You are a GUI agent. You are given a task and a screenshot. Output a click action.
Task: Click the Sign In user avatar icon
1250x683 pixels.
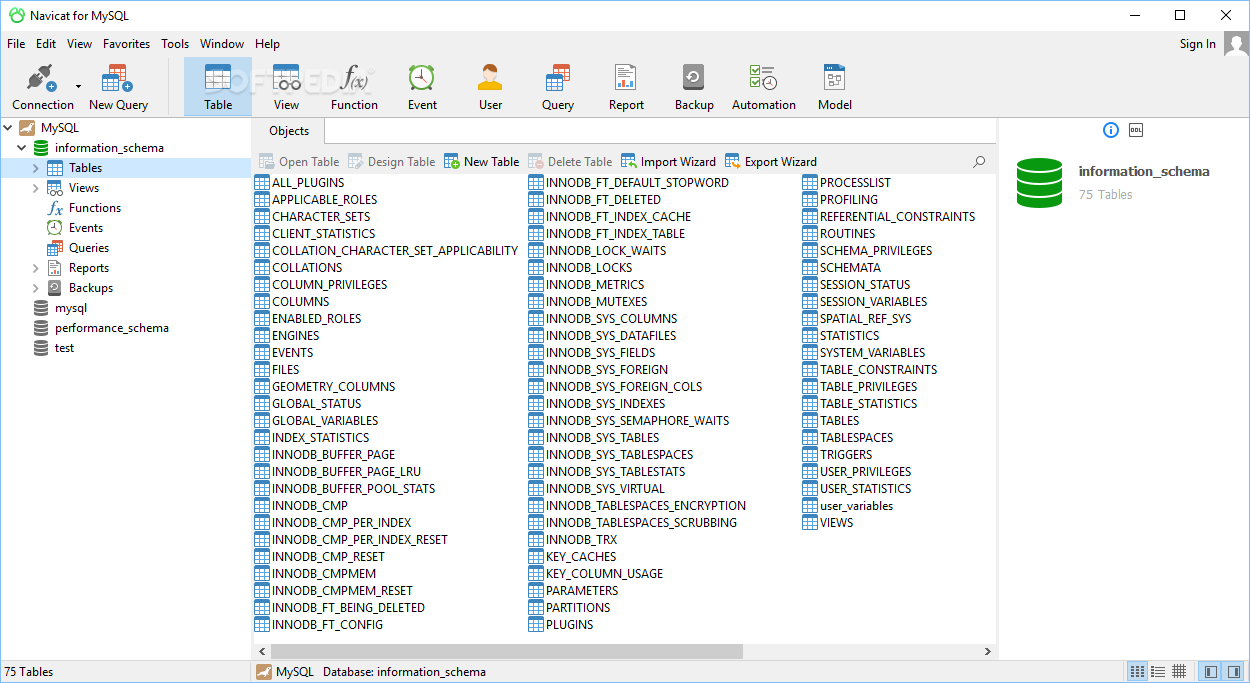point(1236,44)
